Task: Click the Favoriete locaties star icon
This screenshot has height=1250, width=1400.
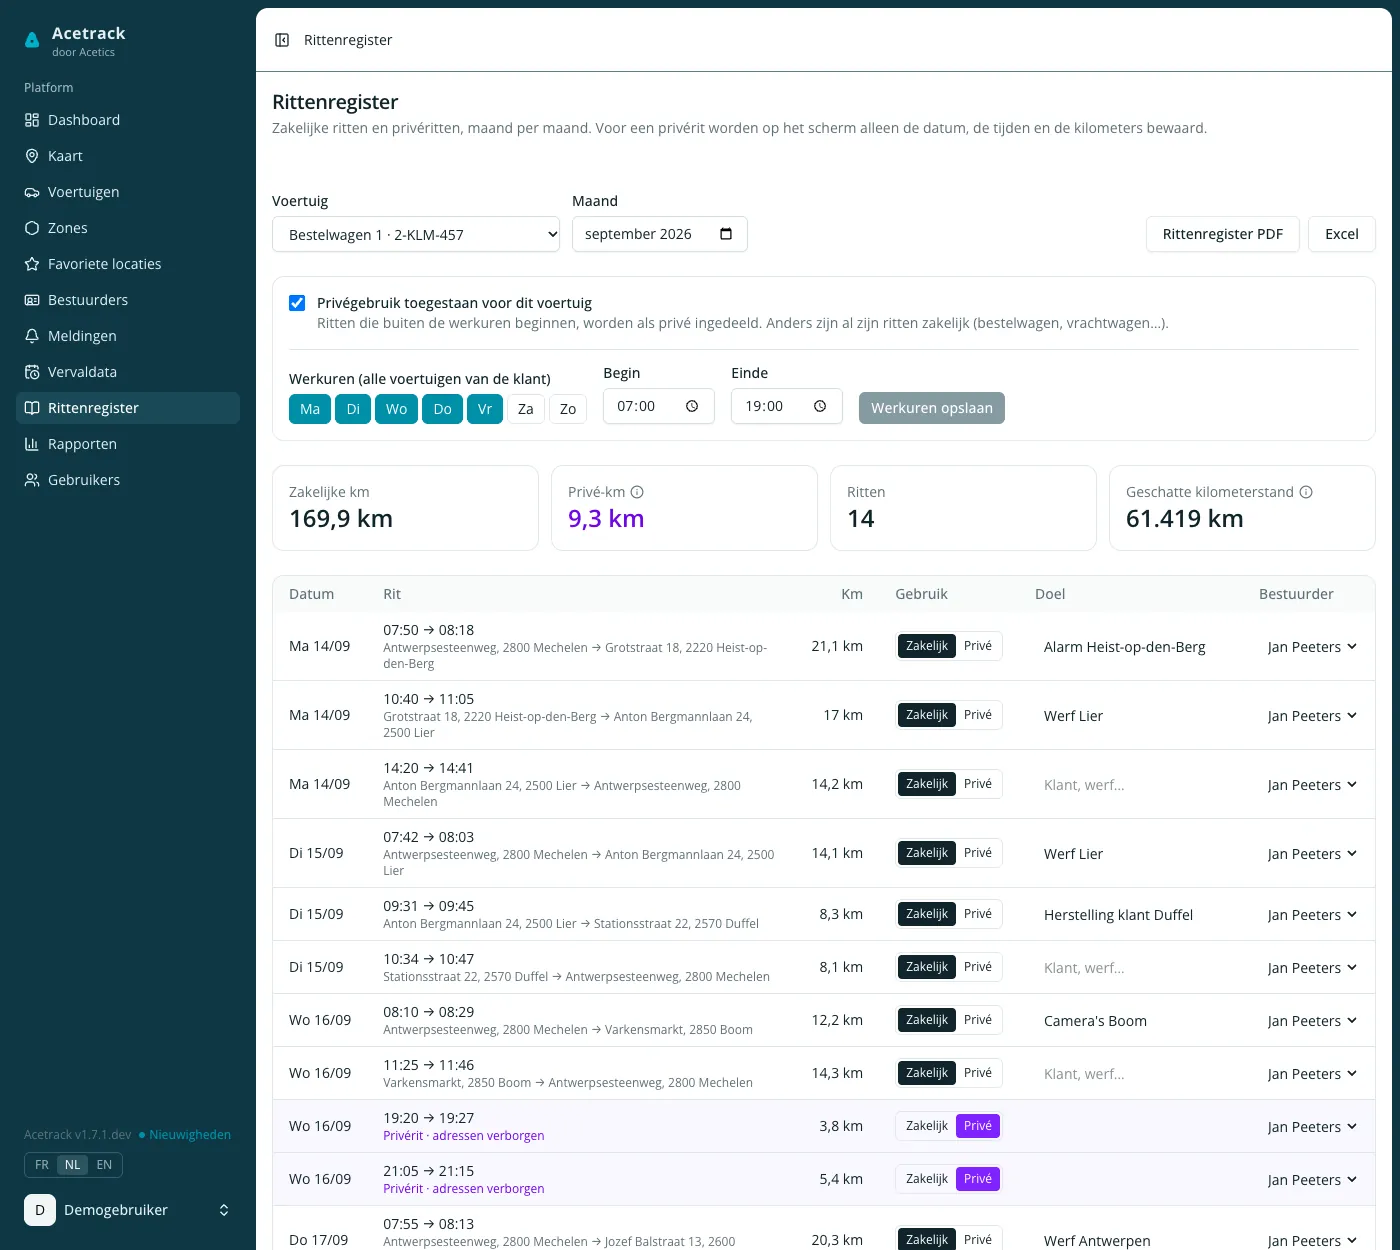Action: click(x=32, y=264)
